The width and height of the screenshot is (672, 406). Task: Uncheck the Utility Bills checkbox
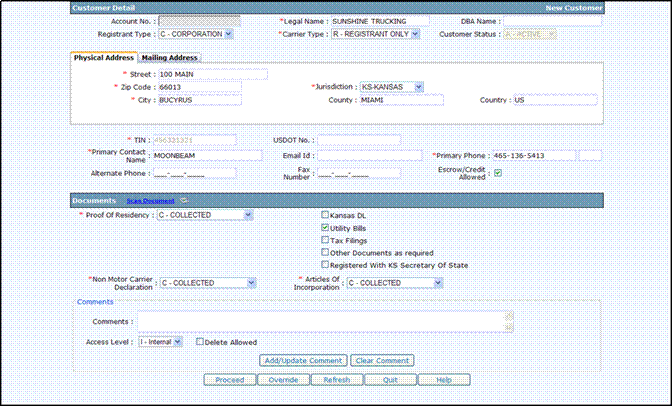[325, 228]
